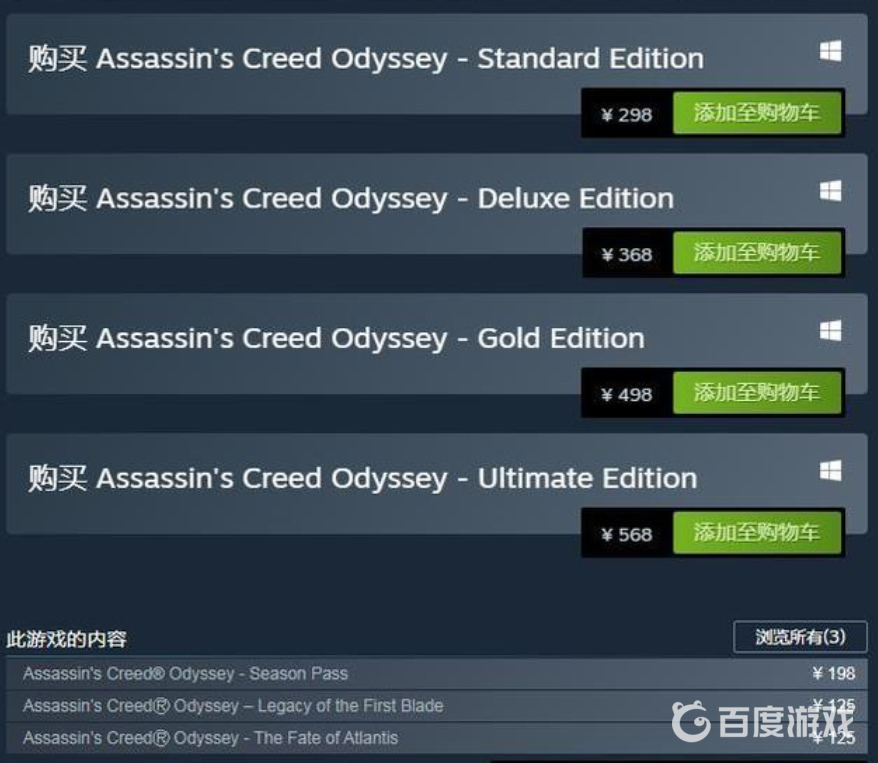Click Windows icon on Standard Edition row

click(x=830, y=51)
